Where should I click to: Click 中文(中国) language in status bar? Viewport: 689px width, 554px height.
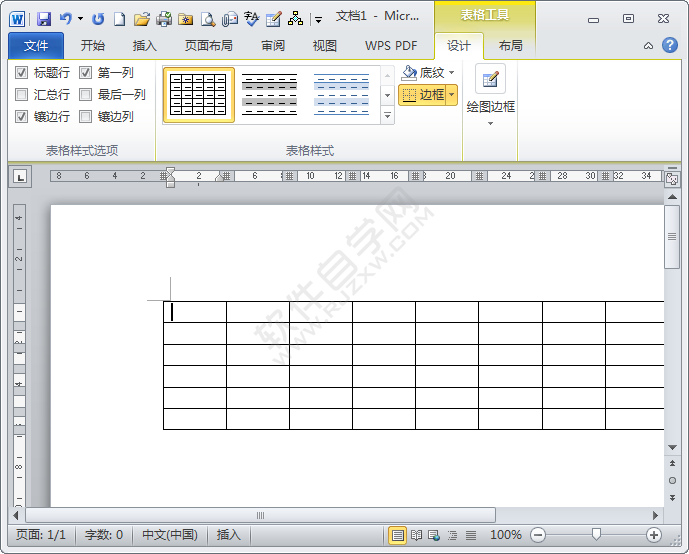tap(169, 535)
